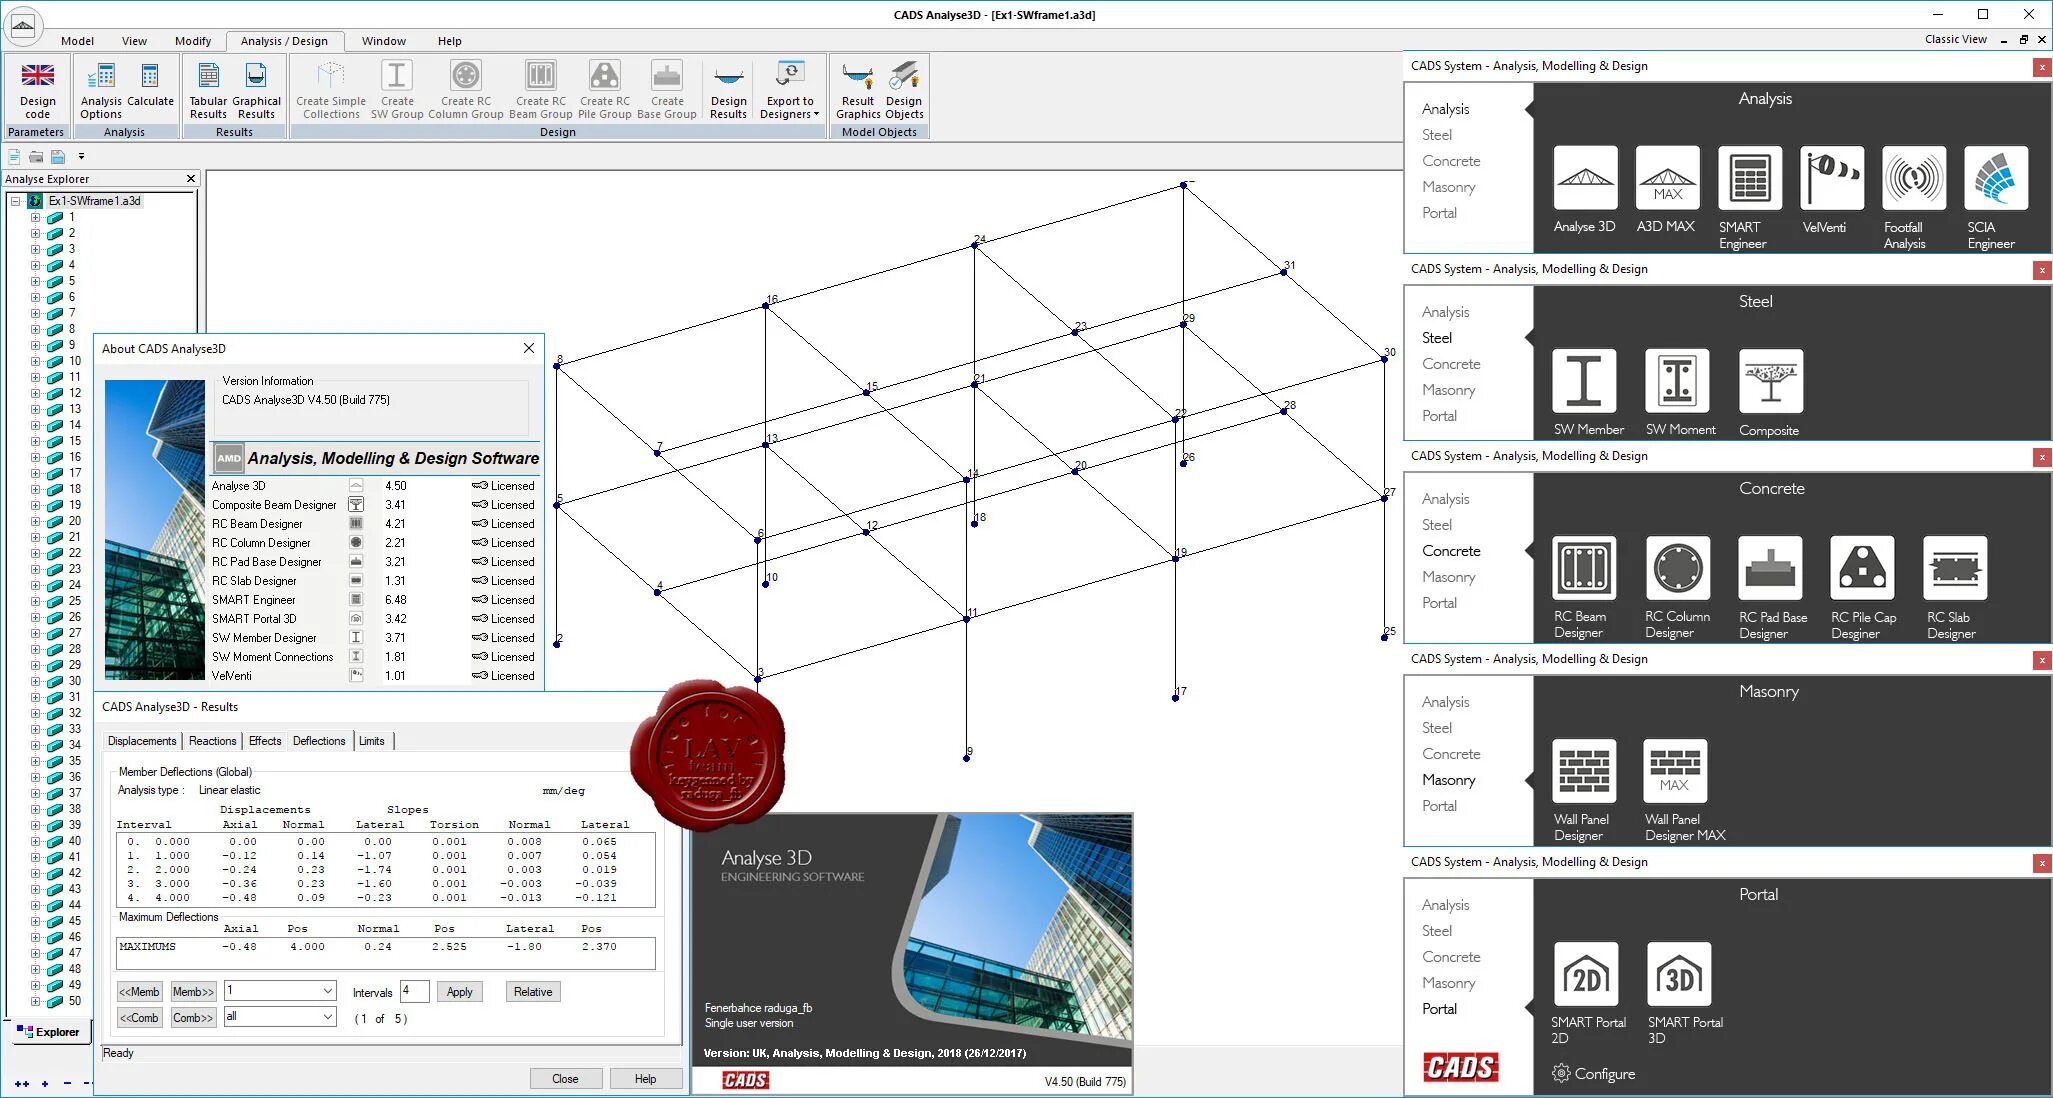Click the Memb>> next member button
This screenshot has height=1098, width=2053.
(x=193, y=992)
